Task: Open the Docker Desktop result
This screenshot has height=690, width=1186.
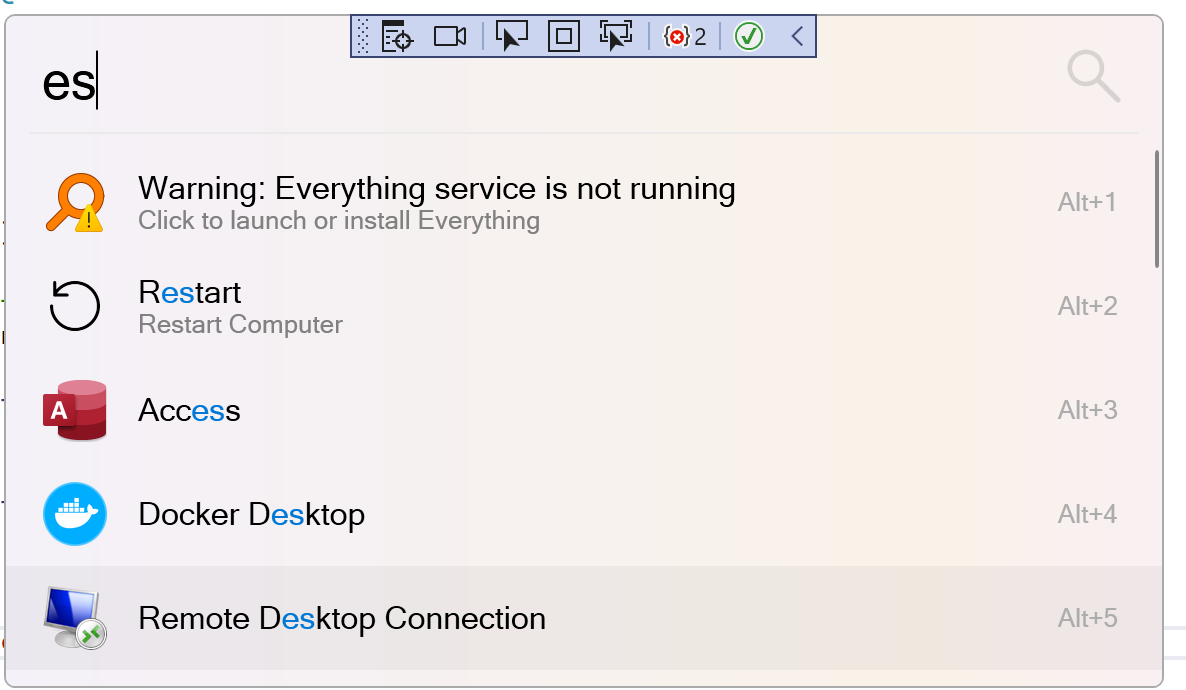Action: (x=584, y=514)
